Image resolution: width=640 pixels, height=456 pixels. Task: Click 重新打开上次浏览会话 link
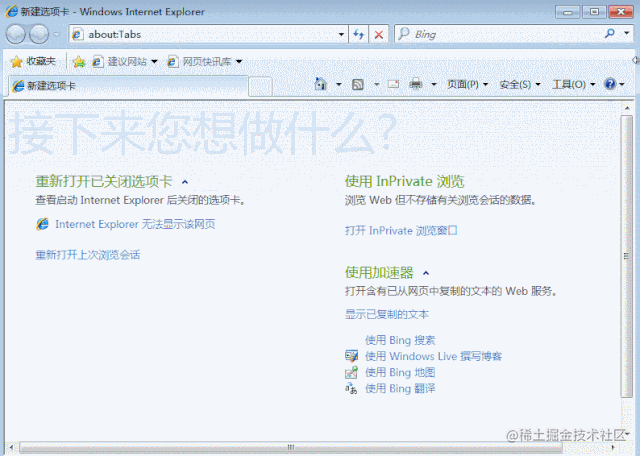coord(88,255)
